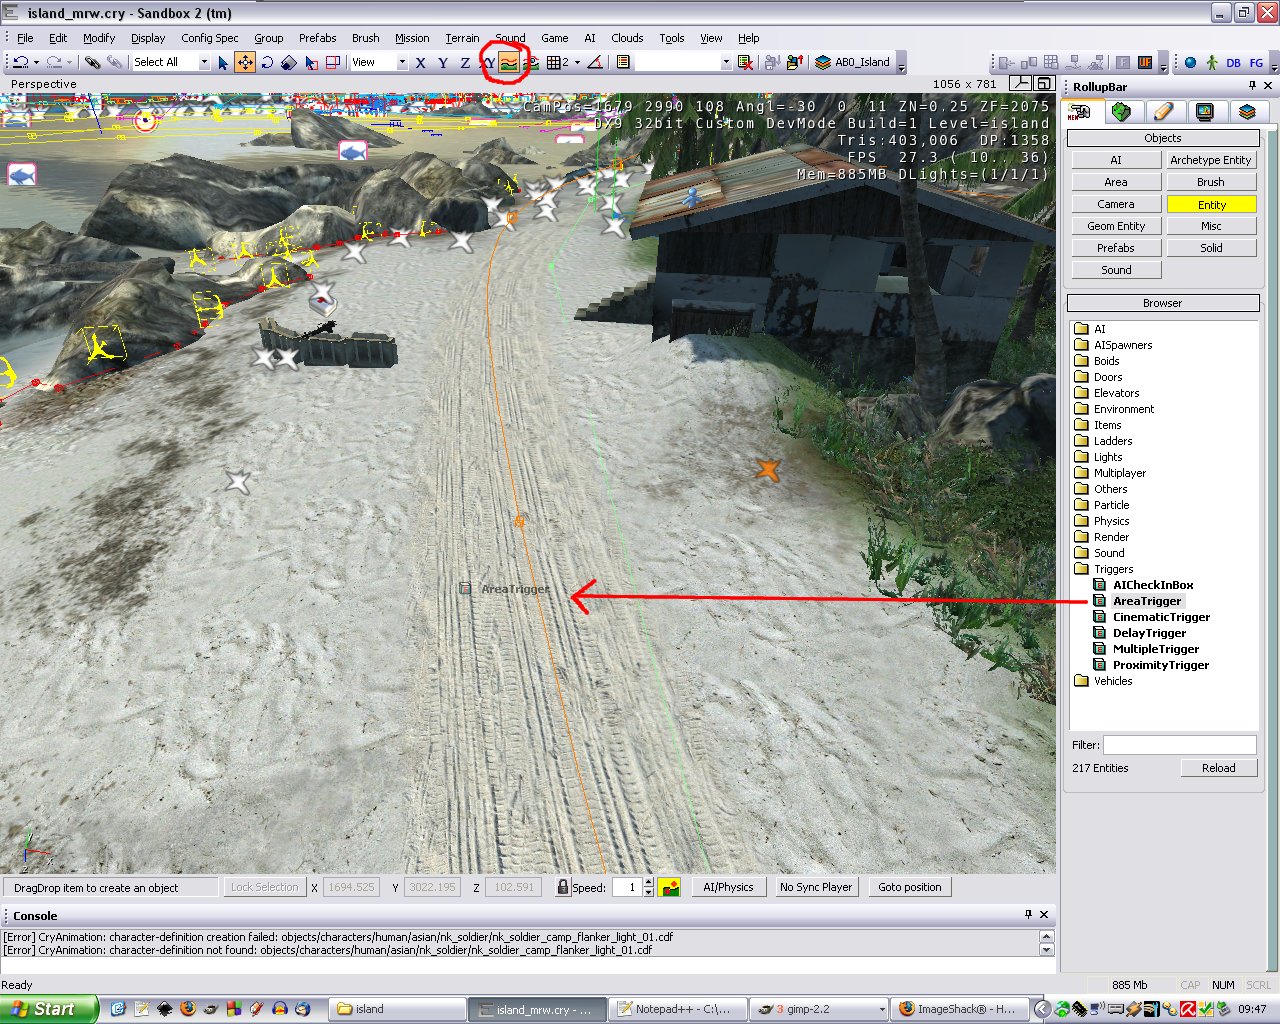The image size is (1280, 1024).
Task: Click the Undo arrow icon
Action: (x=21, y=62)
